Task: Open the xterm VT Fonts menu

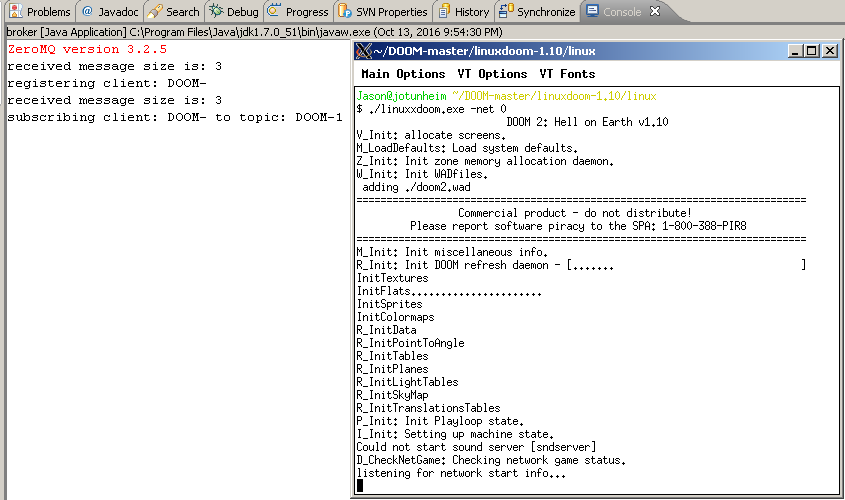Action: tap(567, 74)
